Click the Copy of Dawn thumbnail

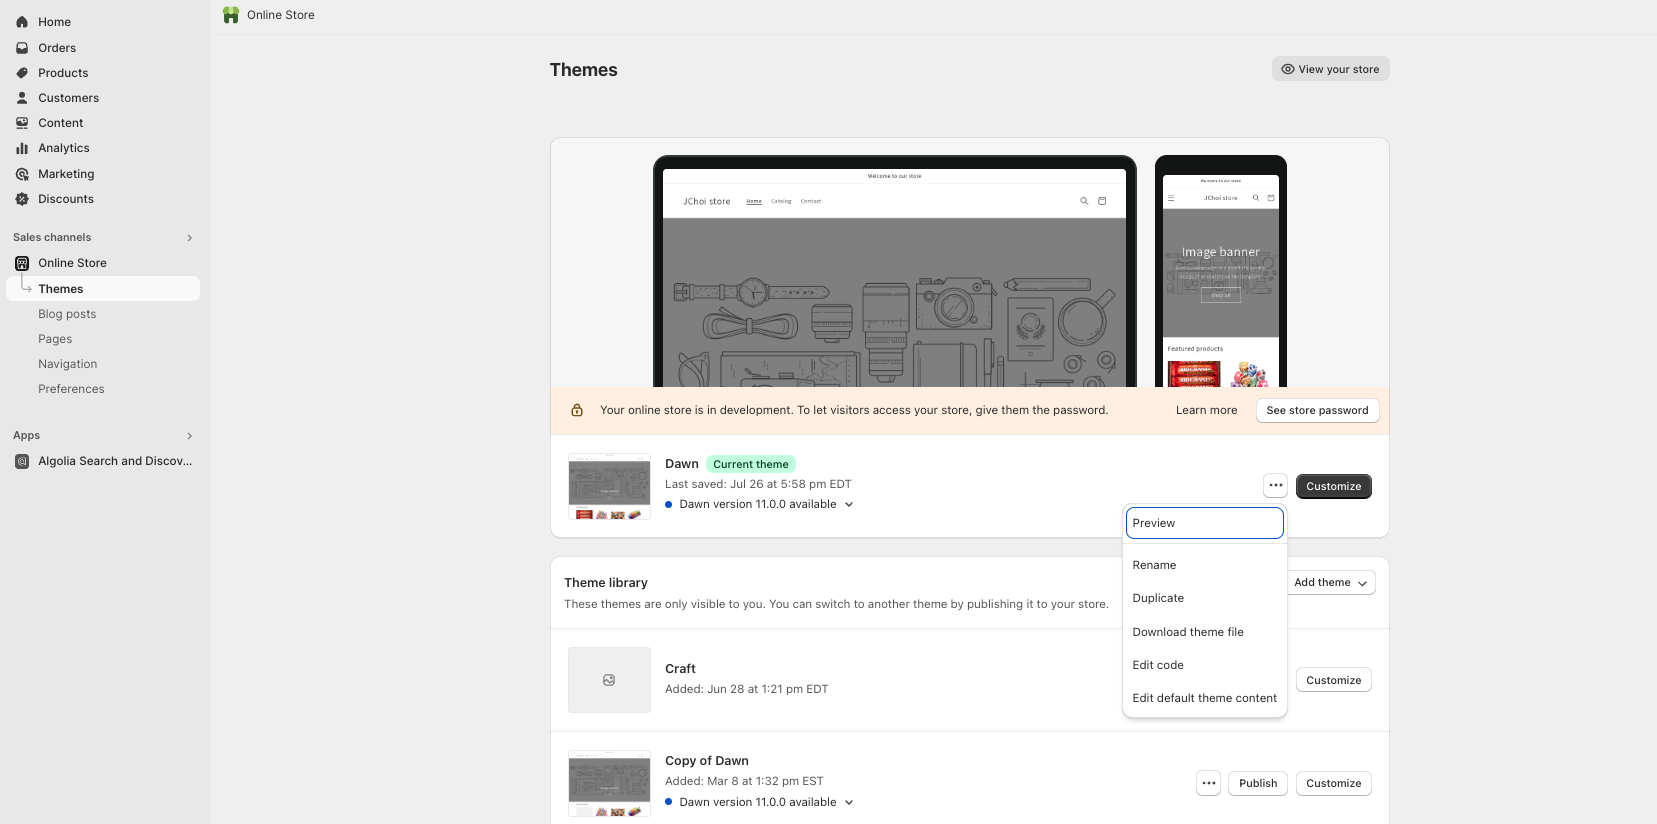609,784
